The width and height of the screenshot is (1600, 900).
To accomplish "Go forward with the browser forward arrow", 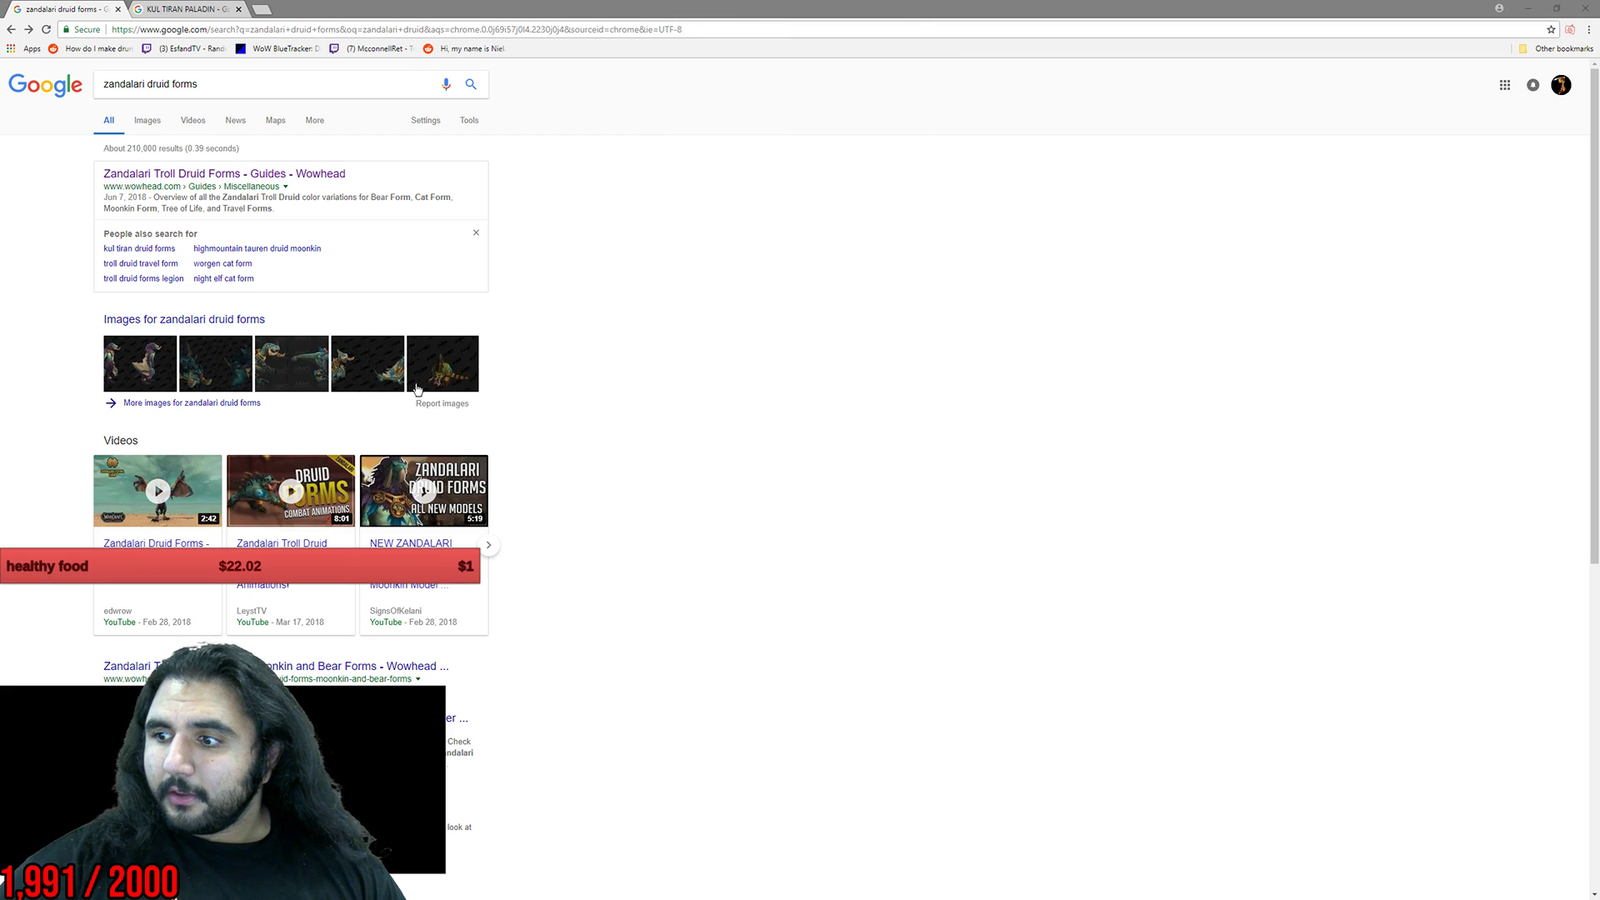I will [x=28, y=29].
